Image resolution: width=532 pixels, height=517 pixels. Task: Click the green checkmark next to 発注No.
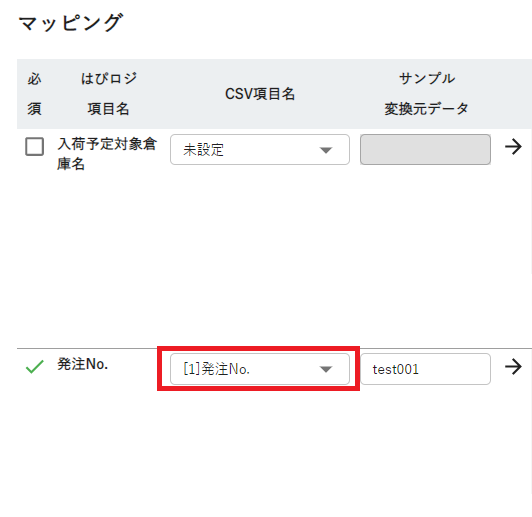35,367
